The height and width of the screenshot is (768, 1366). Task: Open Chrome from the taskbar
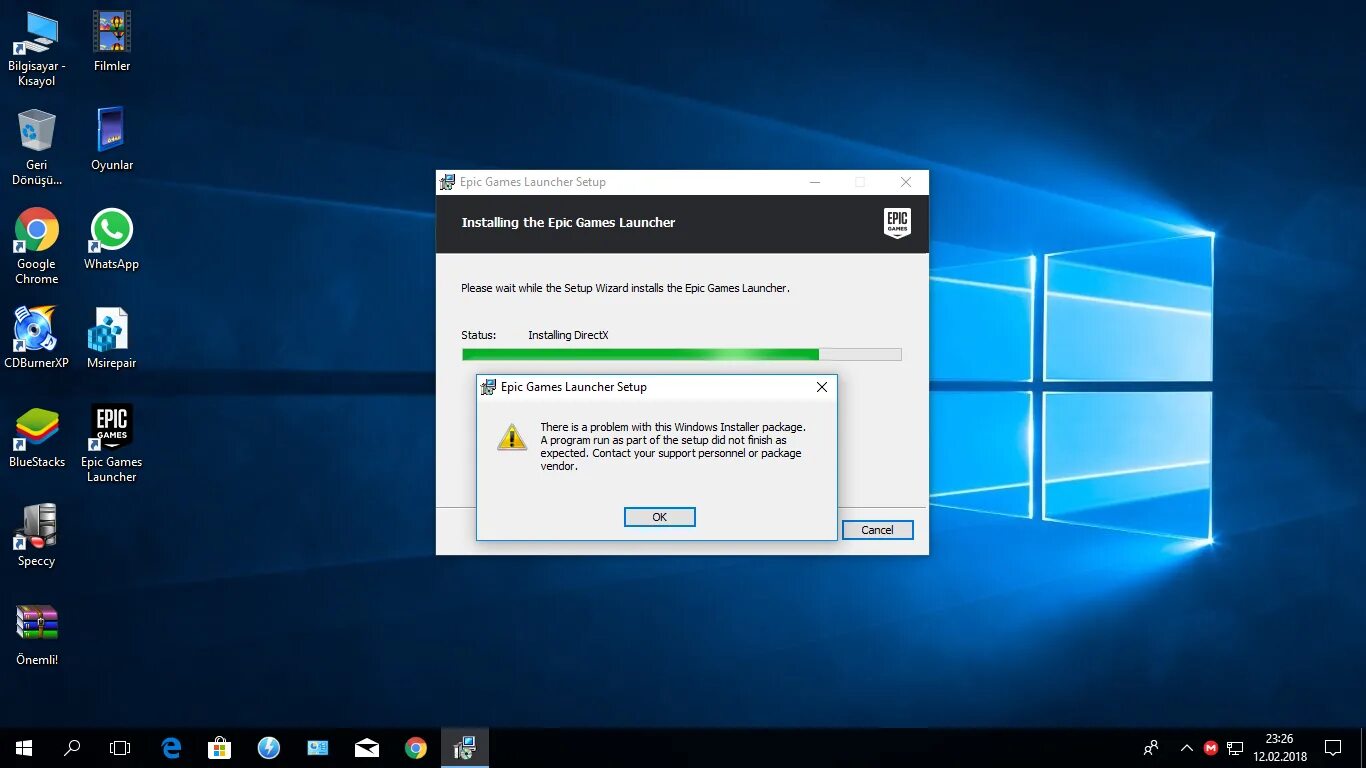(416, 748)
